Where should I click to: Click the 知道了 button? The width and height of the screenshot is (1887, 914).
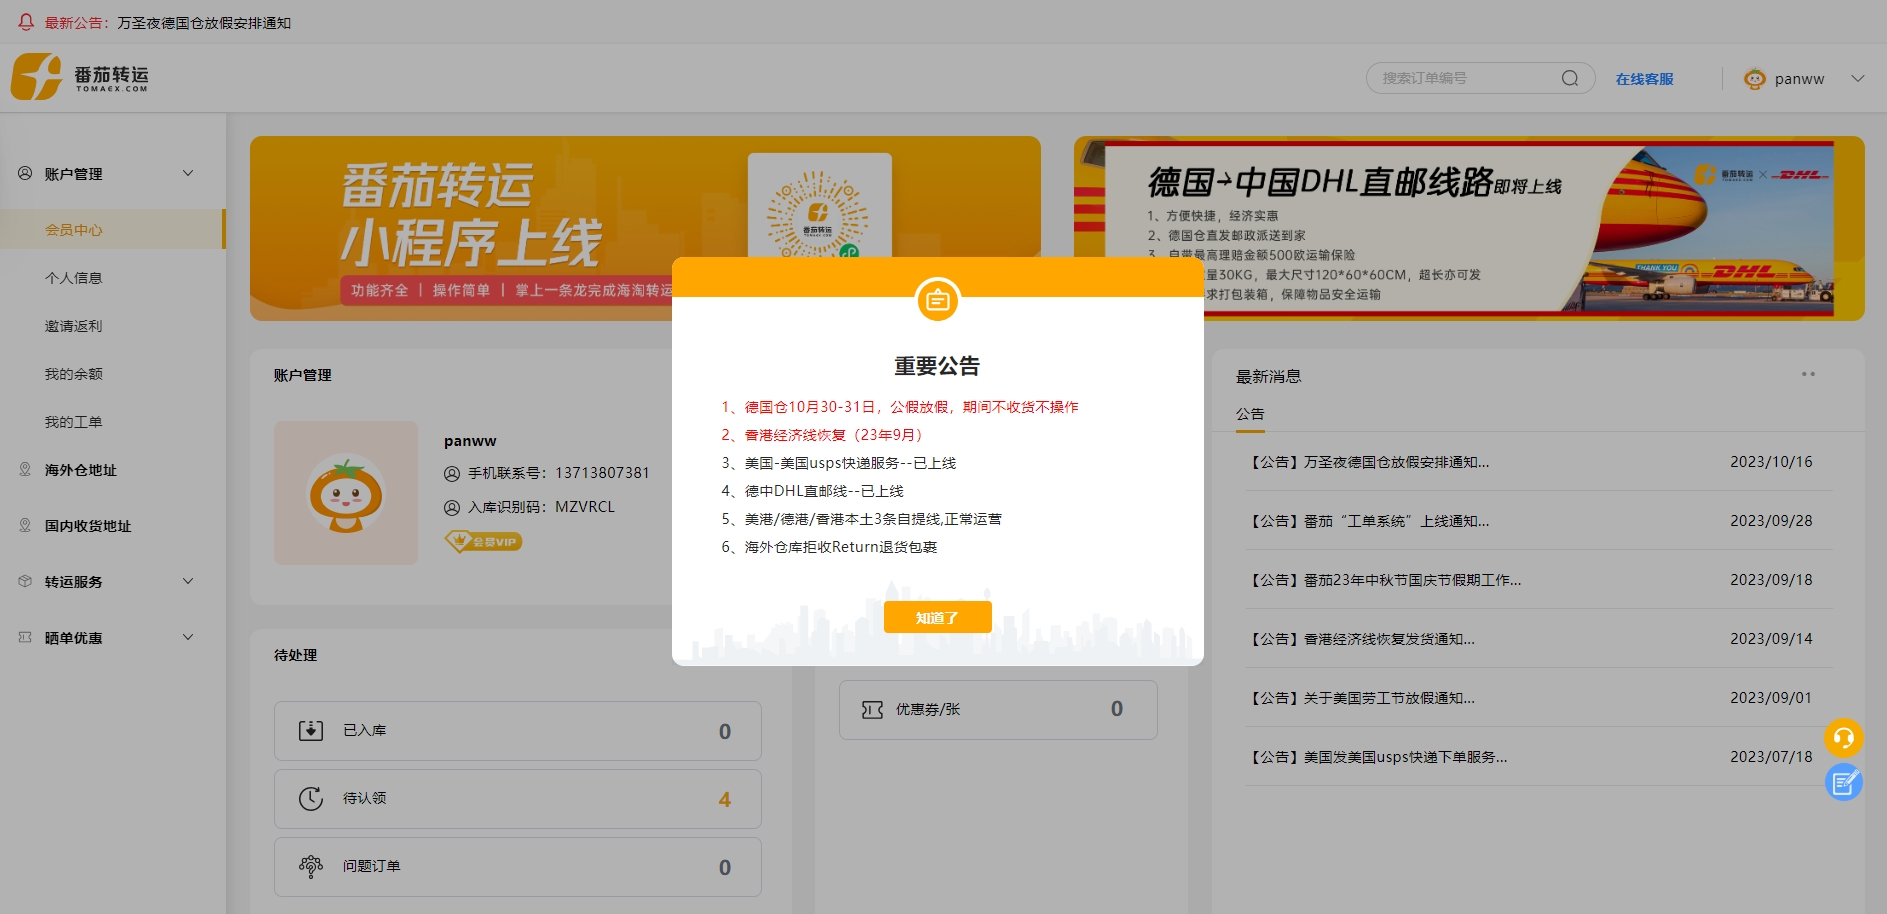(938, 617)
